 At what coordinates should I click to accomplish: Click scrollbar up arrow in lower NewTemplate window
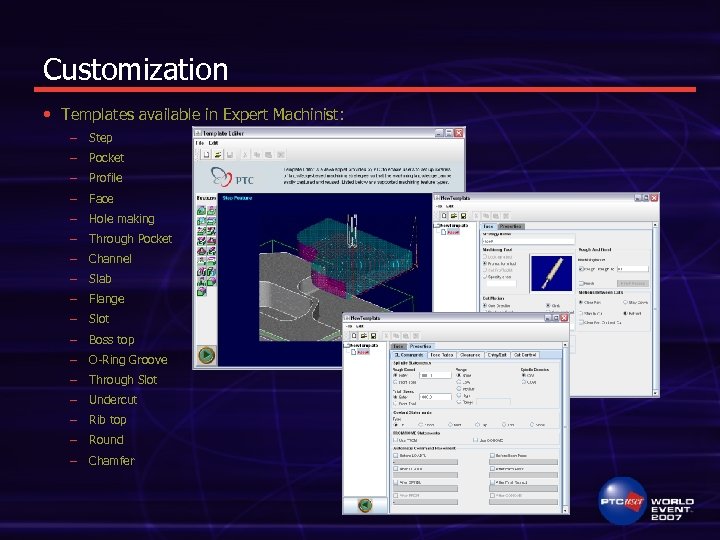pyautogui.click(x=565, y=345)
